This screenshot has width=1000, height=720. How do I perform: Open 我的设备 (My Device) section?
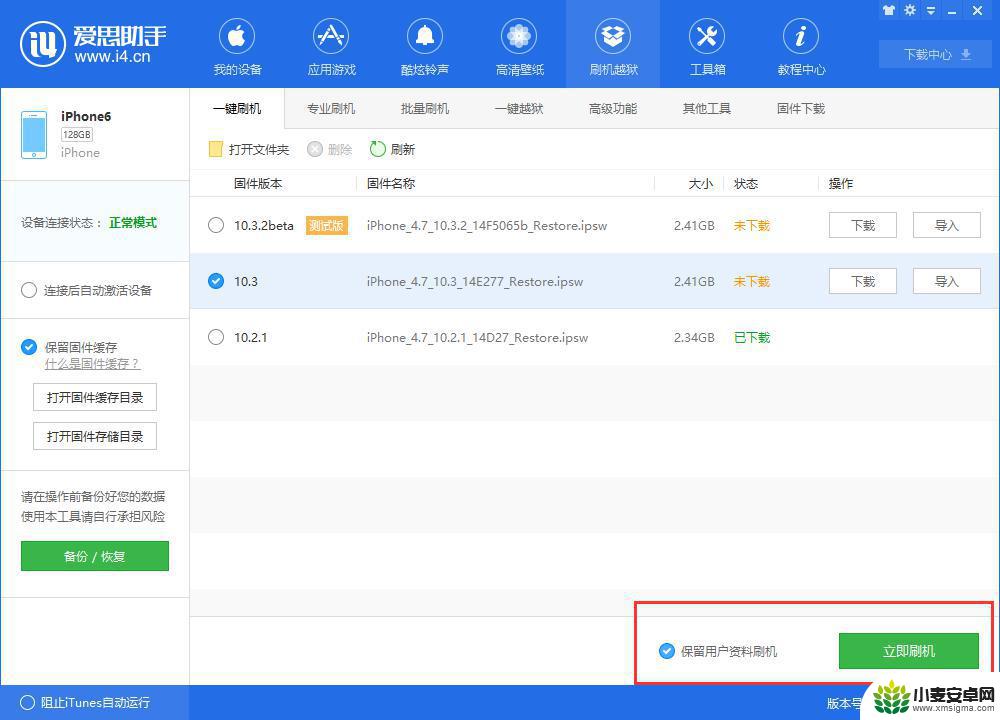tap(237, 47)
